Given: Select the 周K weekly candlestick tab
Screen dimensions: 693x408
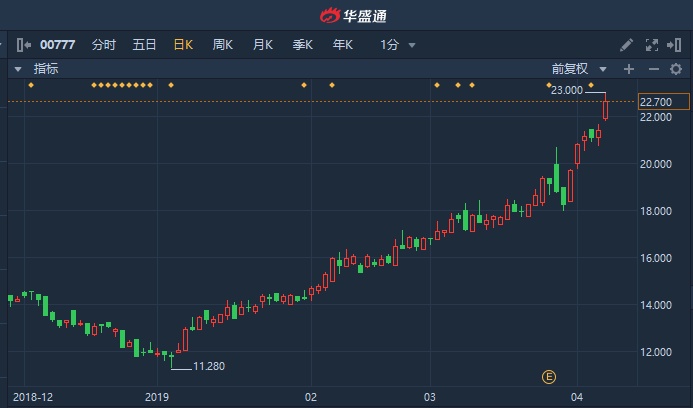Looking at the screenshot, I should (x=222, y=45).
